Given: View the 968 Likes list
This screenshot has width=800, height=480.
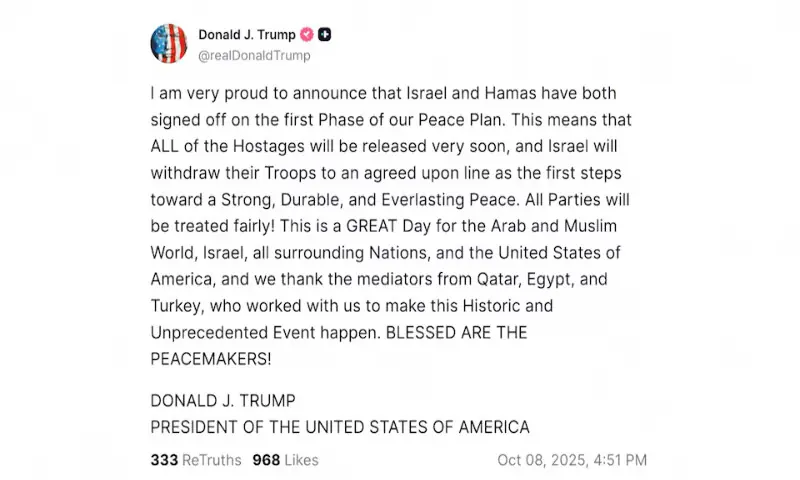Looking at the screenshot, I should click(x=285, y=460).
